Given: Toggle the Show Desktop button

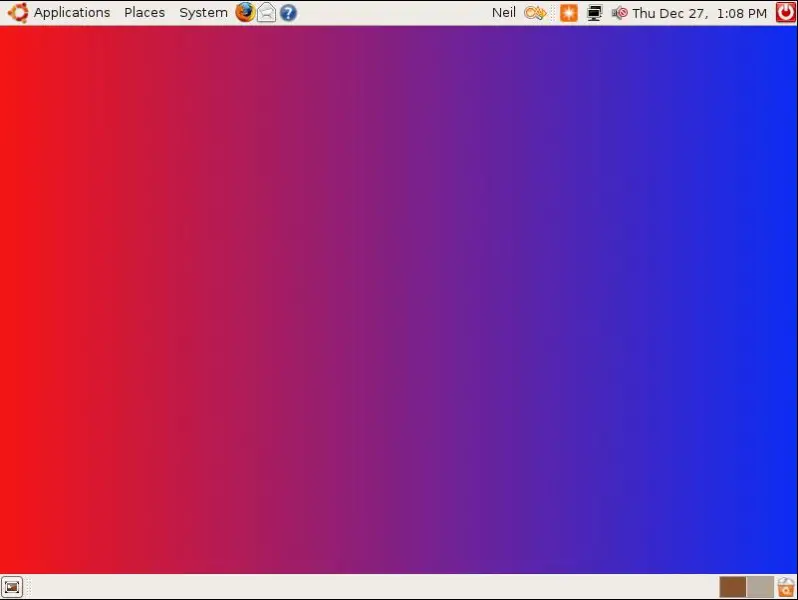Looking at the screenshot, I should [12, 587].
